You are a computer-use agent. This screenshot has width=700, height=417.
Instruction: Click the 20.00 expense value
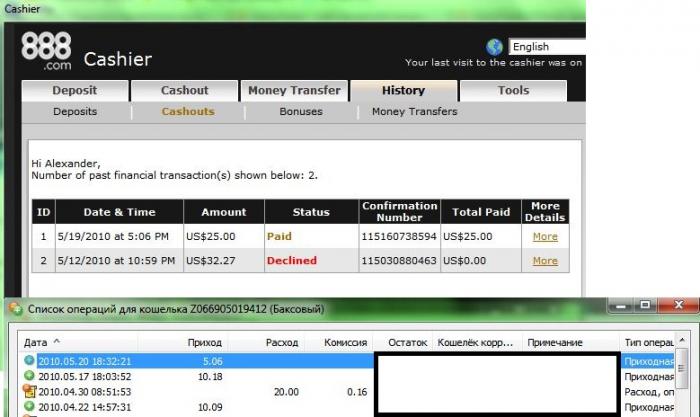pyautogui.click(x=286, y=392)
